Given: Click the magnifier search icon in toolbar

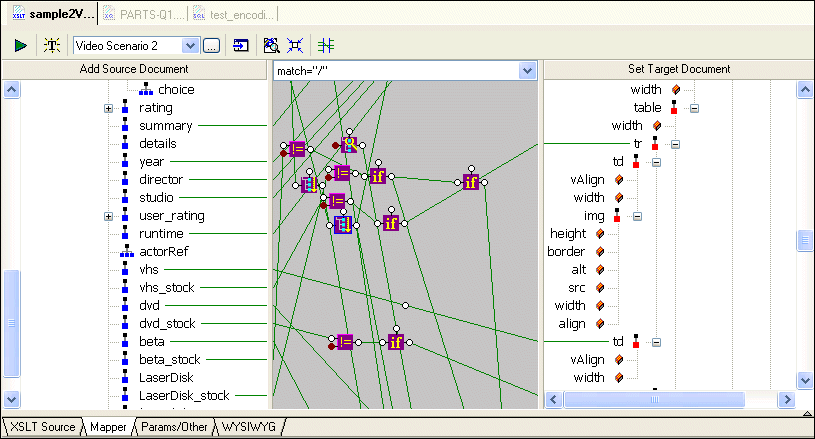Looking at the screenshot, I should click(x=270, y=45).
